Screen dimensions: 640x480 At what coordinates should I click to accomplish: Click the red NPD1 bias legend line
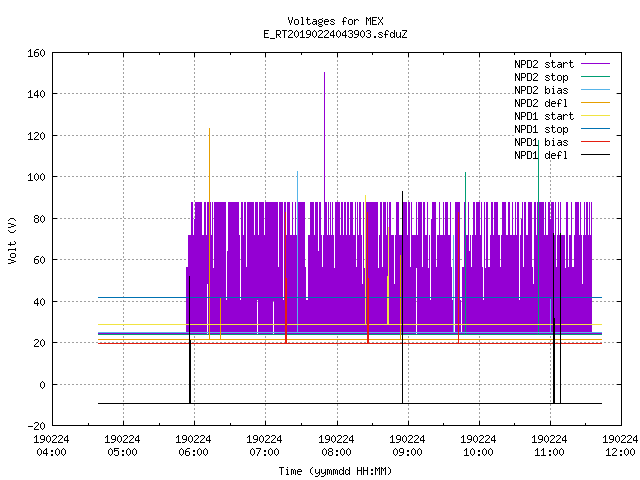[595, 142]
